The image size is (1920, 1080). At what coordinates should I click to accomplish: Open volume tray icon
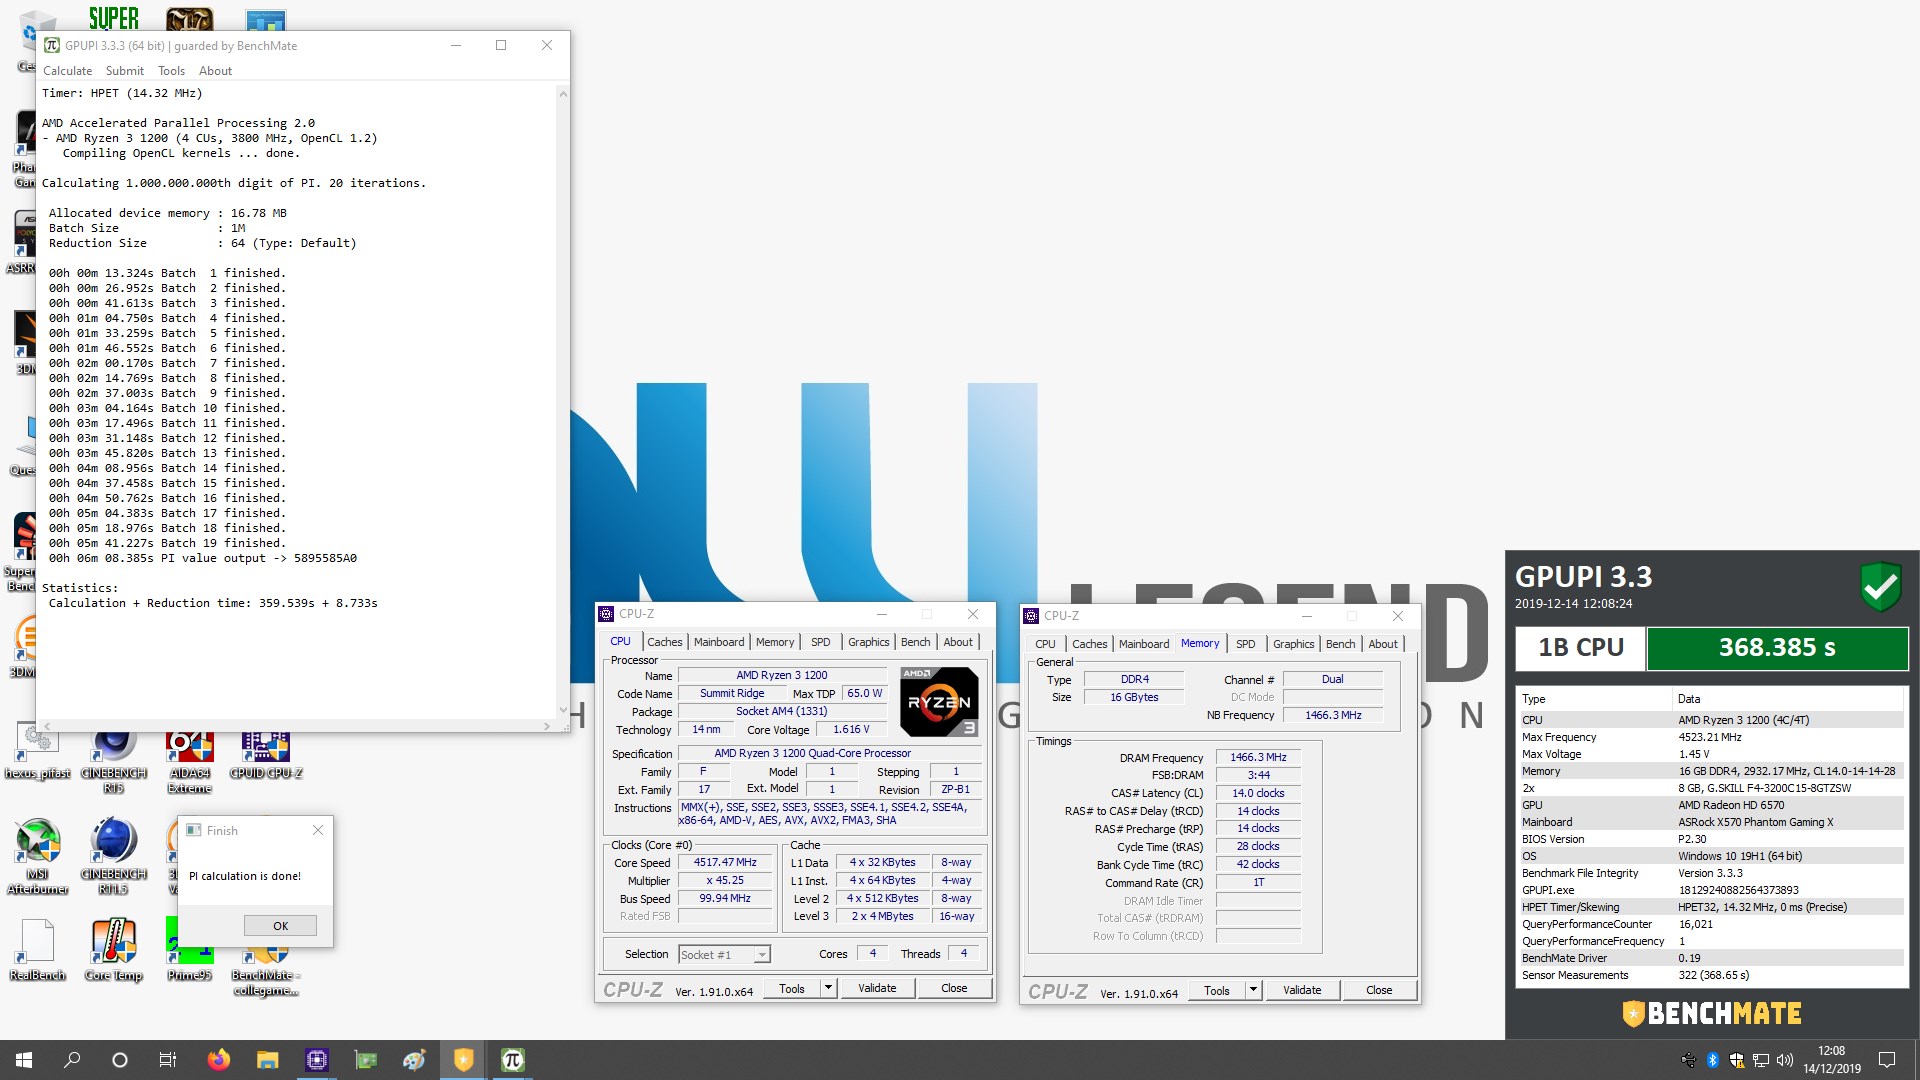point(1785,1060)
